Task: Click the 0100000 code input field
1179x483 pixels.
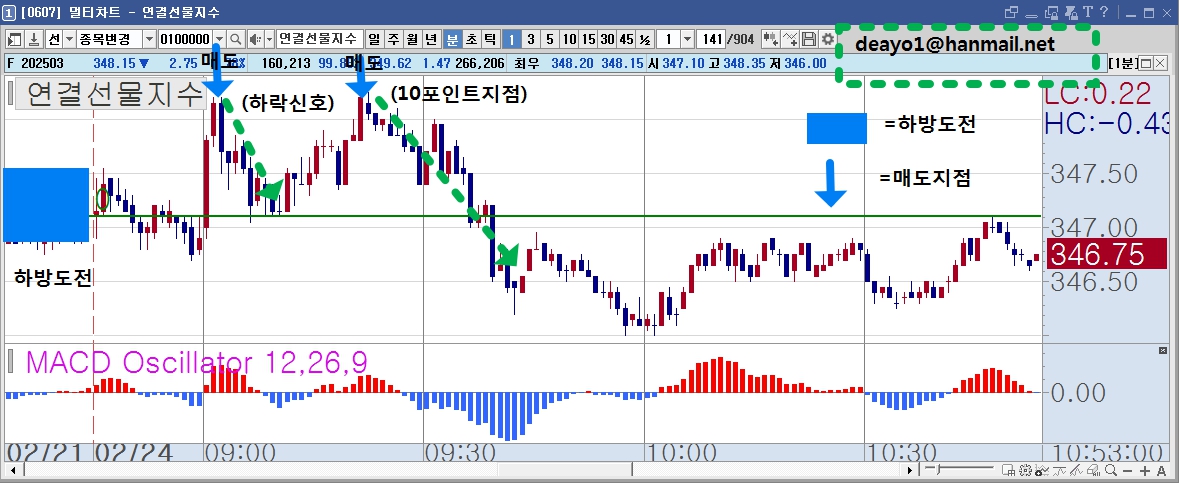Action: 186,39
